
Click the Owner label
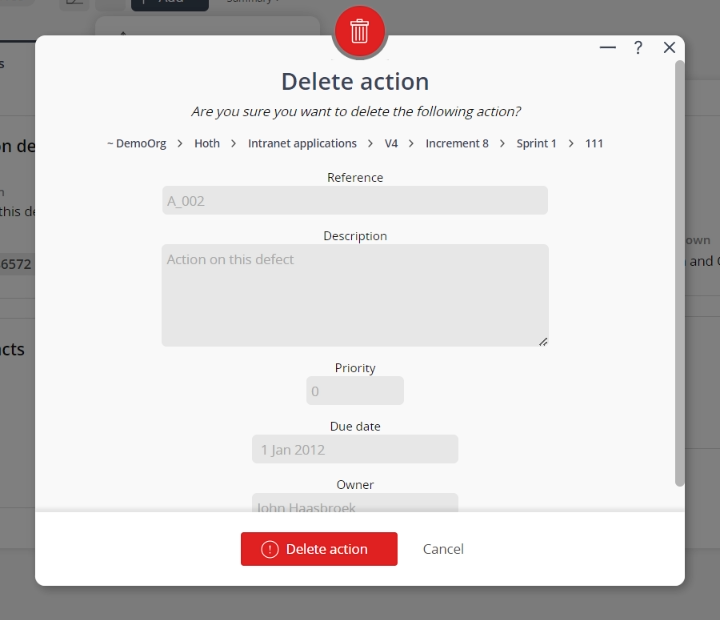click(355, 485)
